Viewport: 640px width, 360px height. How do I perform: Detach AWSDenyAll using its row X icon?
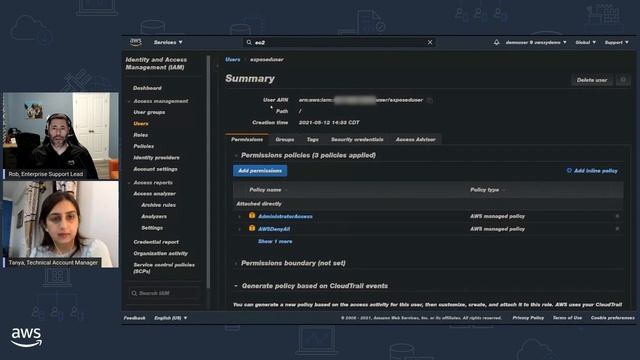pyautogui.click(x=617, y=229)
